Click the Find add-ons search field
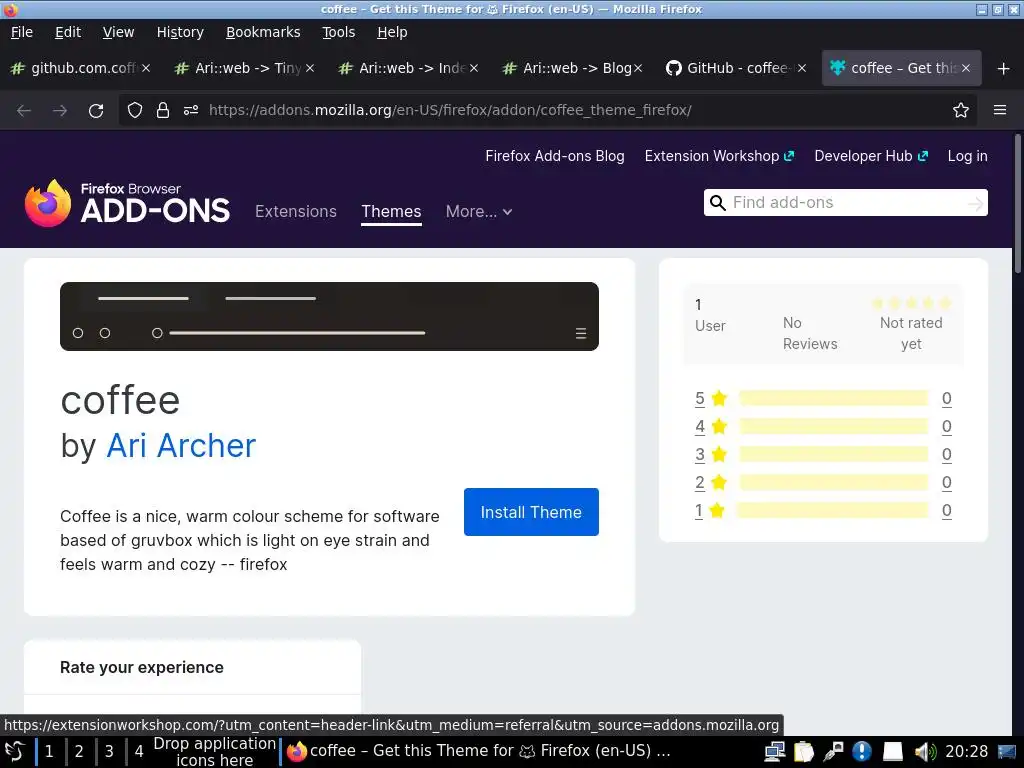1024x768 pixels. click(x=846, y=203)
